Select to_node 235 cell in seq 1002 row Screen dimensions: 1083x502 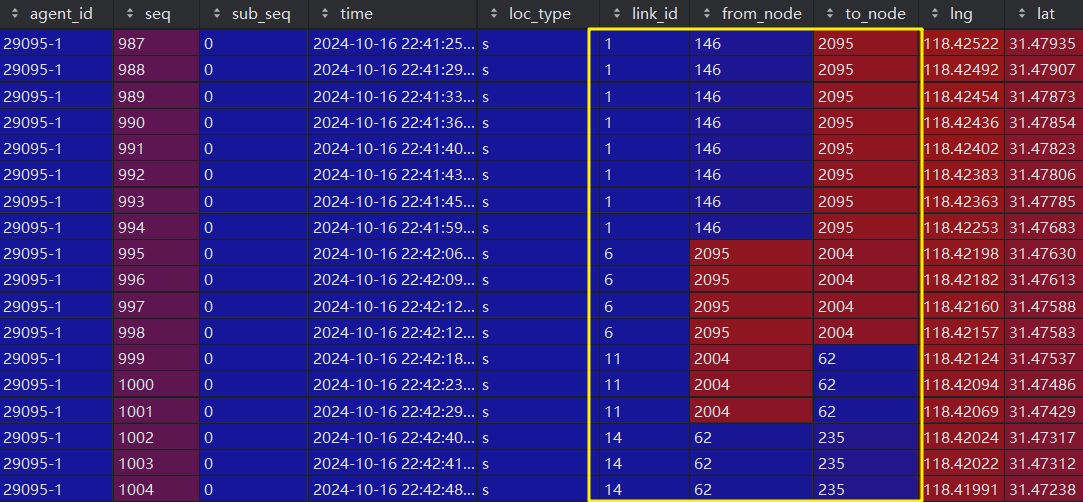click(x=866, y=437)
